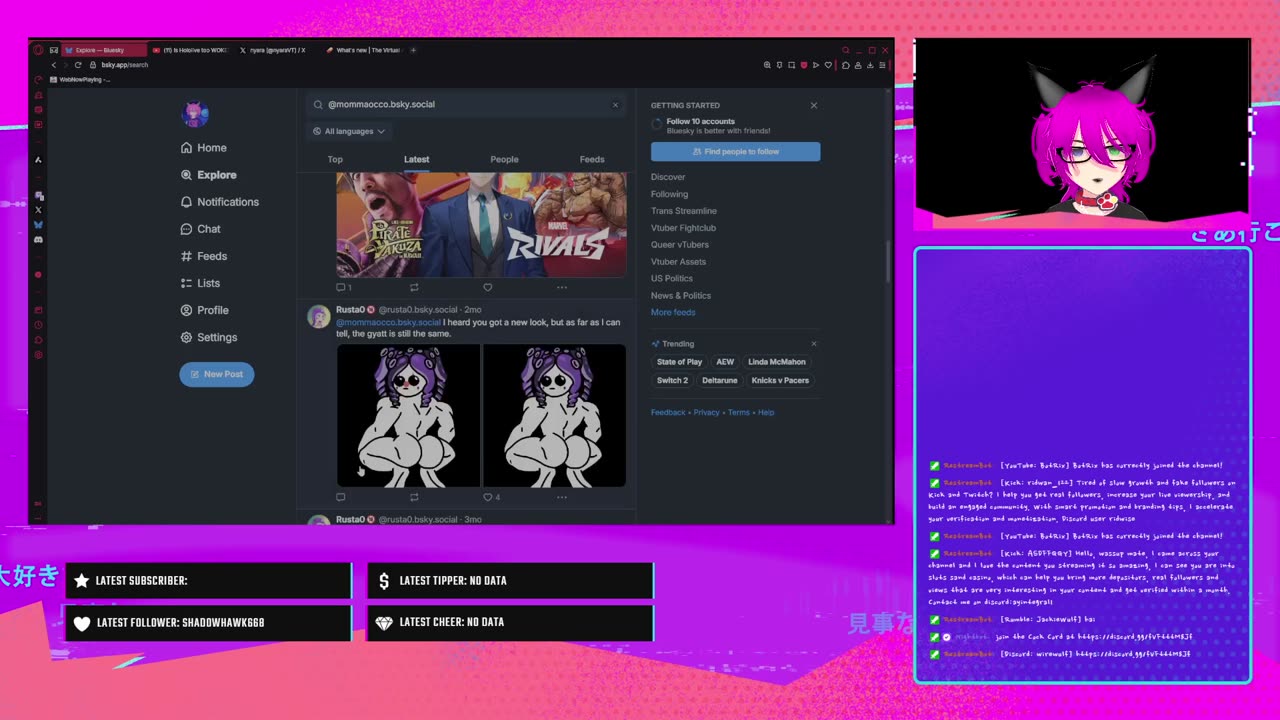
Task: Switch to the YouTube Hololive browser tab
Action: pyautogui.click(x=190, y=50)
